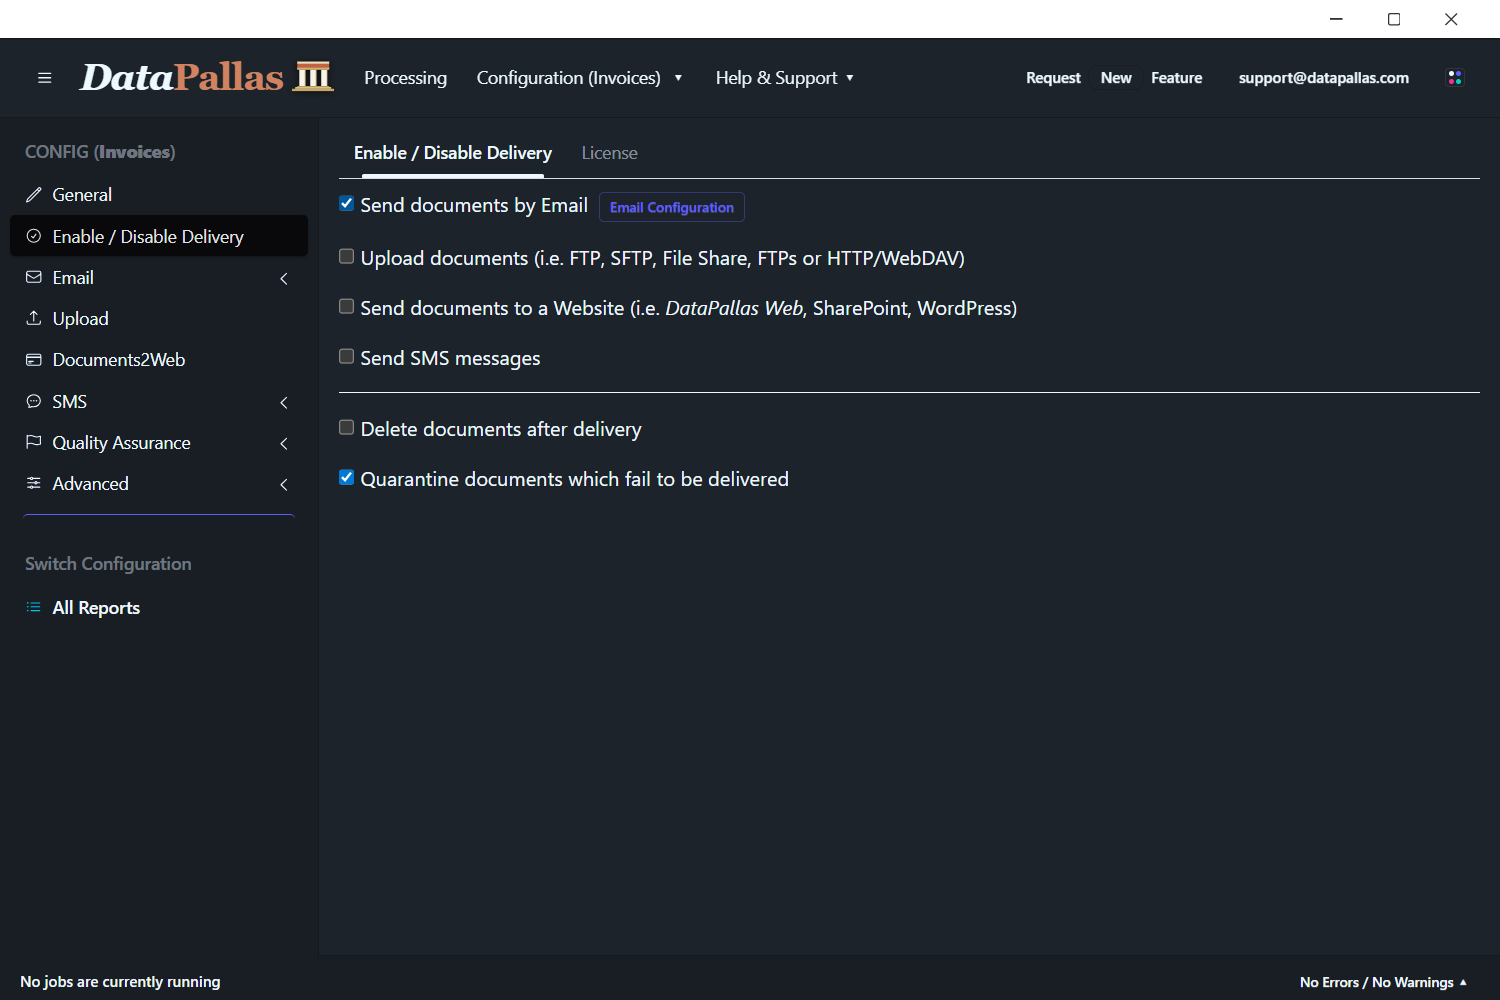The width and height of the screenshot is (1500, 1000).
Task: Click the SMS speech bubble icon
Action: pos(34,401)
